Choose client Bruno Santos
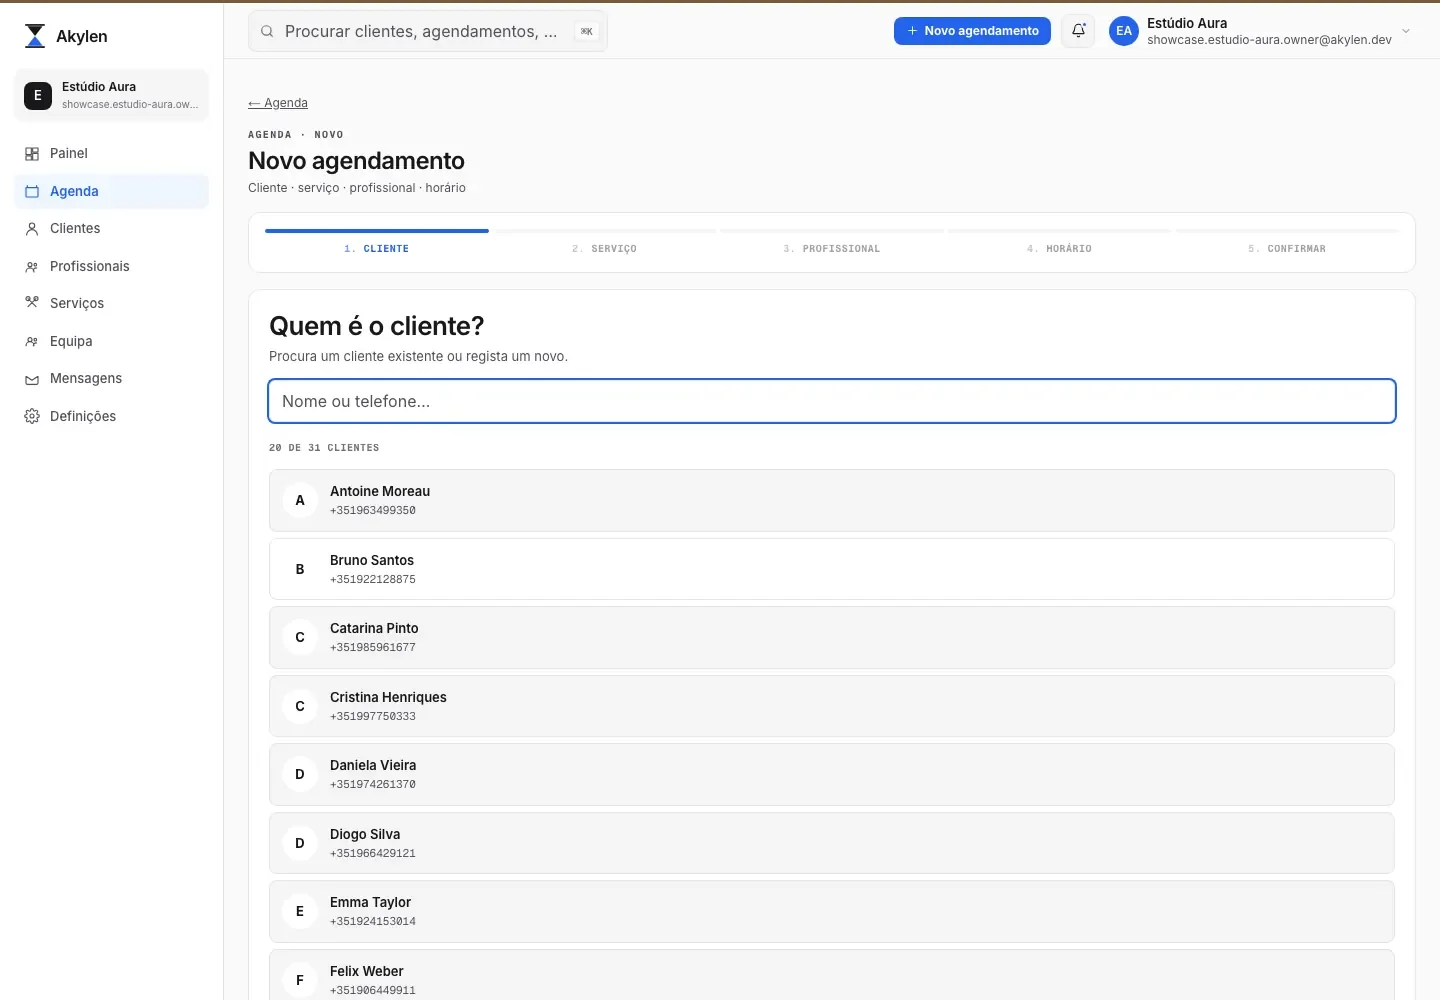 [832, 570]
